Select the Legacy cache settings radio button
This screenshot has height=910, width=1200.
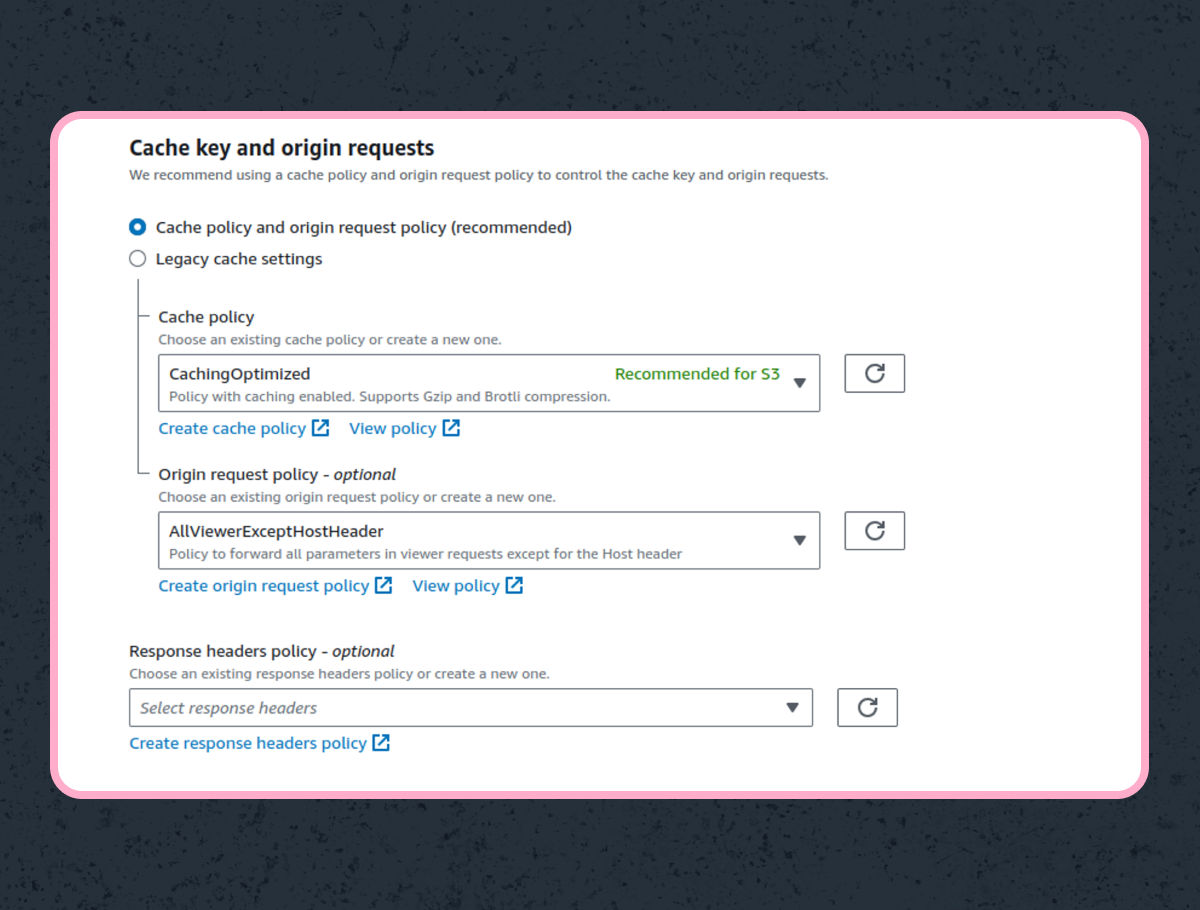(138, 259)
